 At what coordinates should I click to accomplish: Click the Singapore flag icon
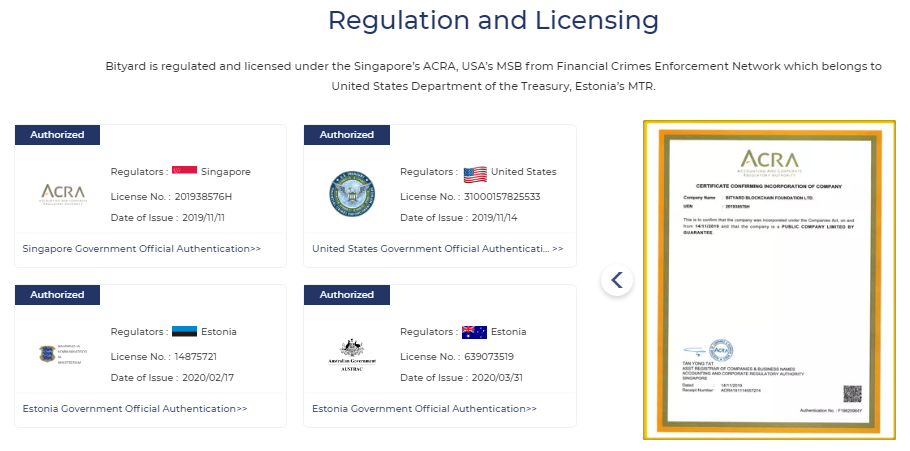click(x=184, y=171)
